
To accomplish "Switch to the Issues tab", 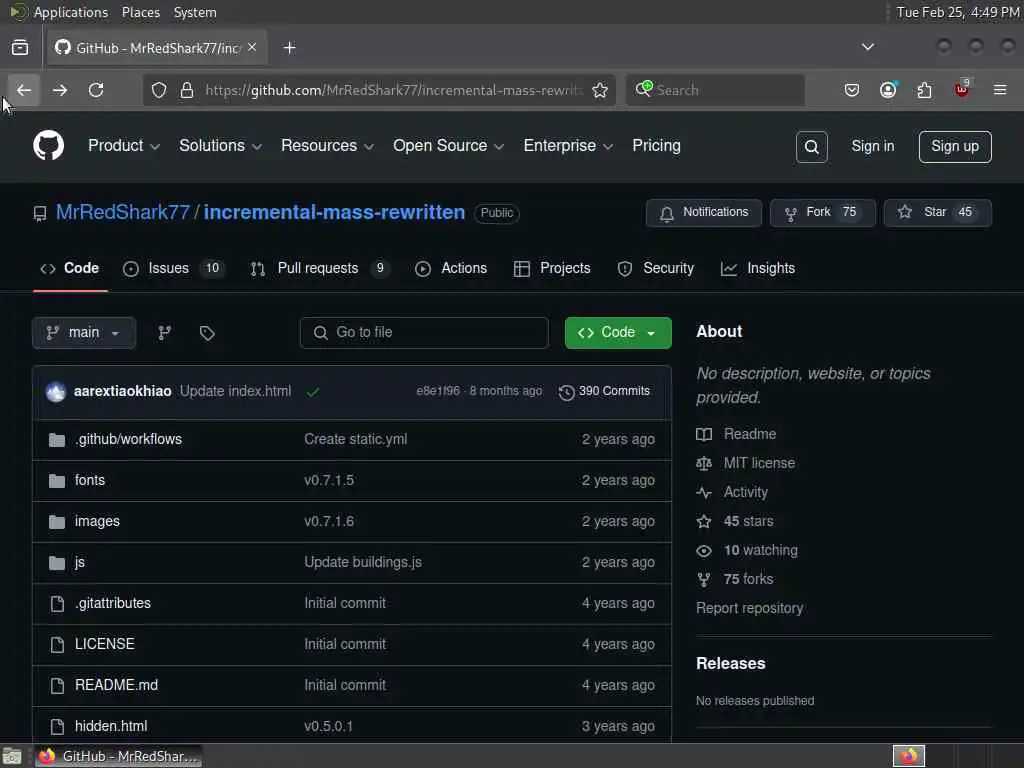I will (174, 268).
